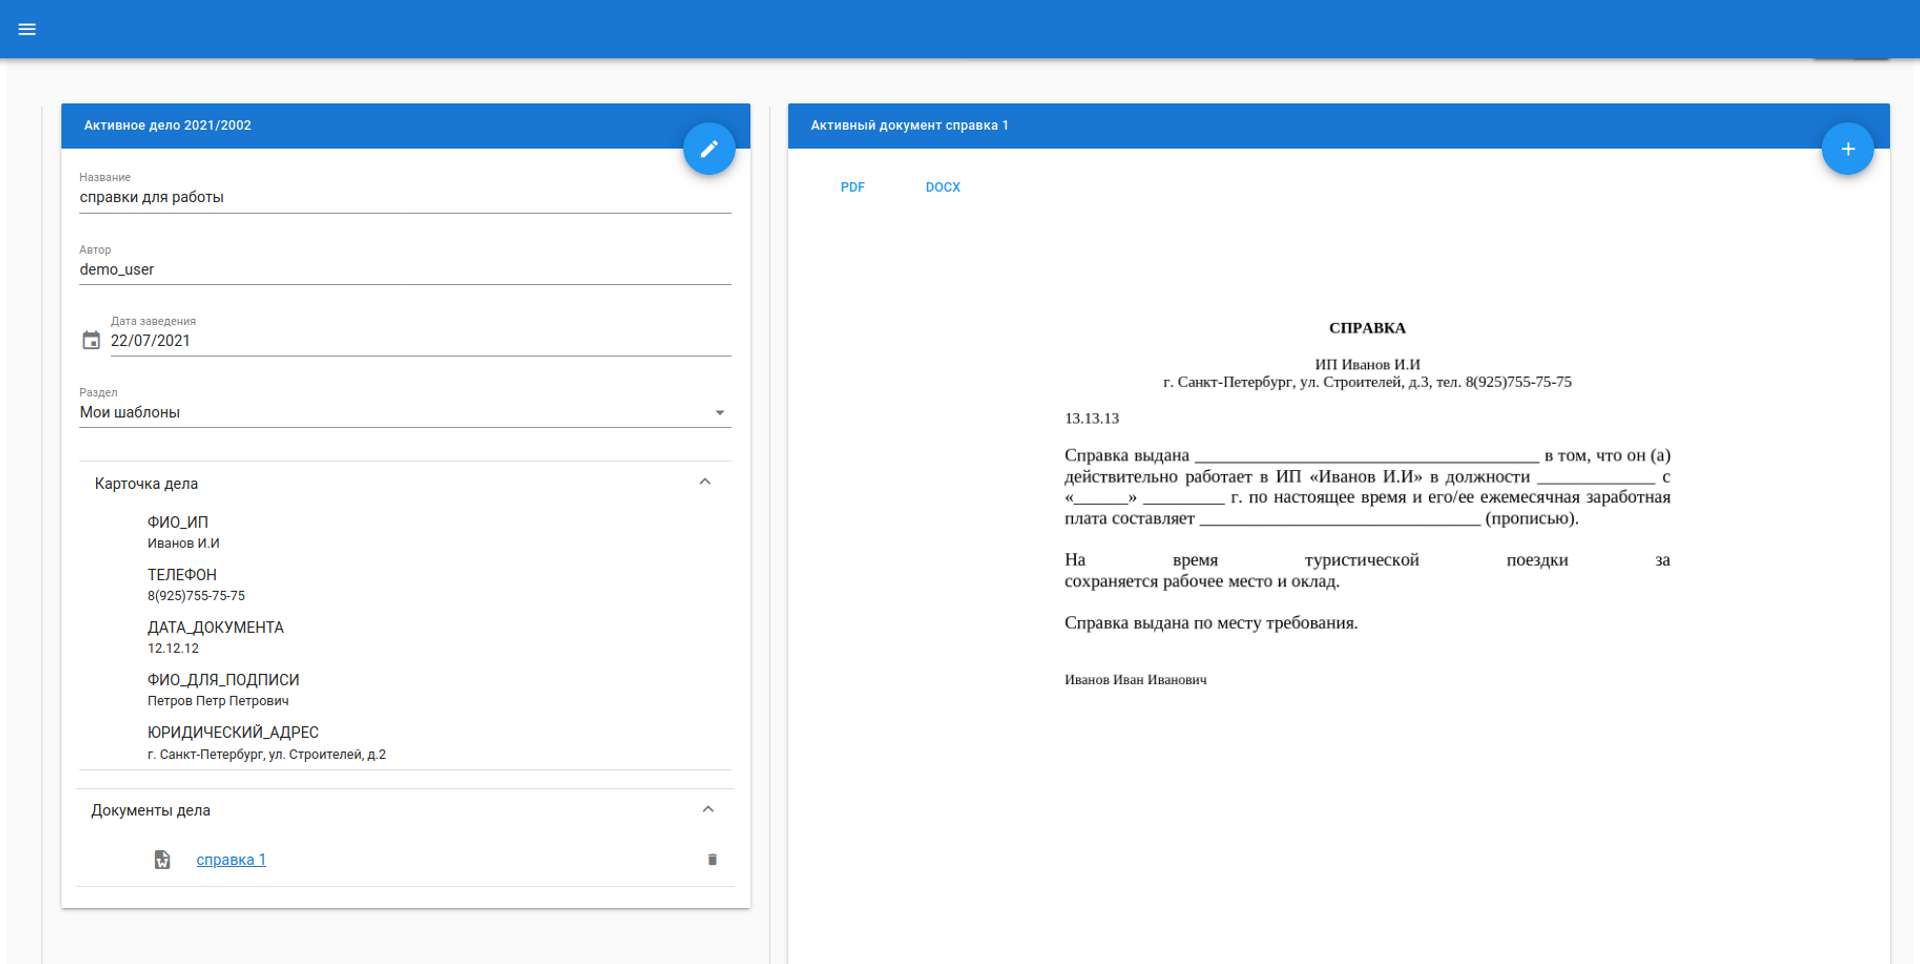
Task: Click the pencil edit case button
Action: tap(709, 149)
